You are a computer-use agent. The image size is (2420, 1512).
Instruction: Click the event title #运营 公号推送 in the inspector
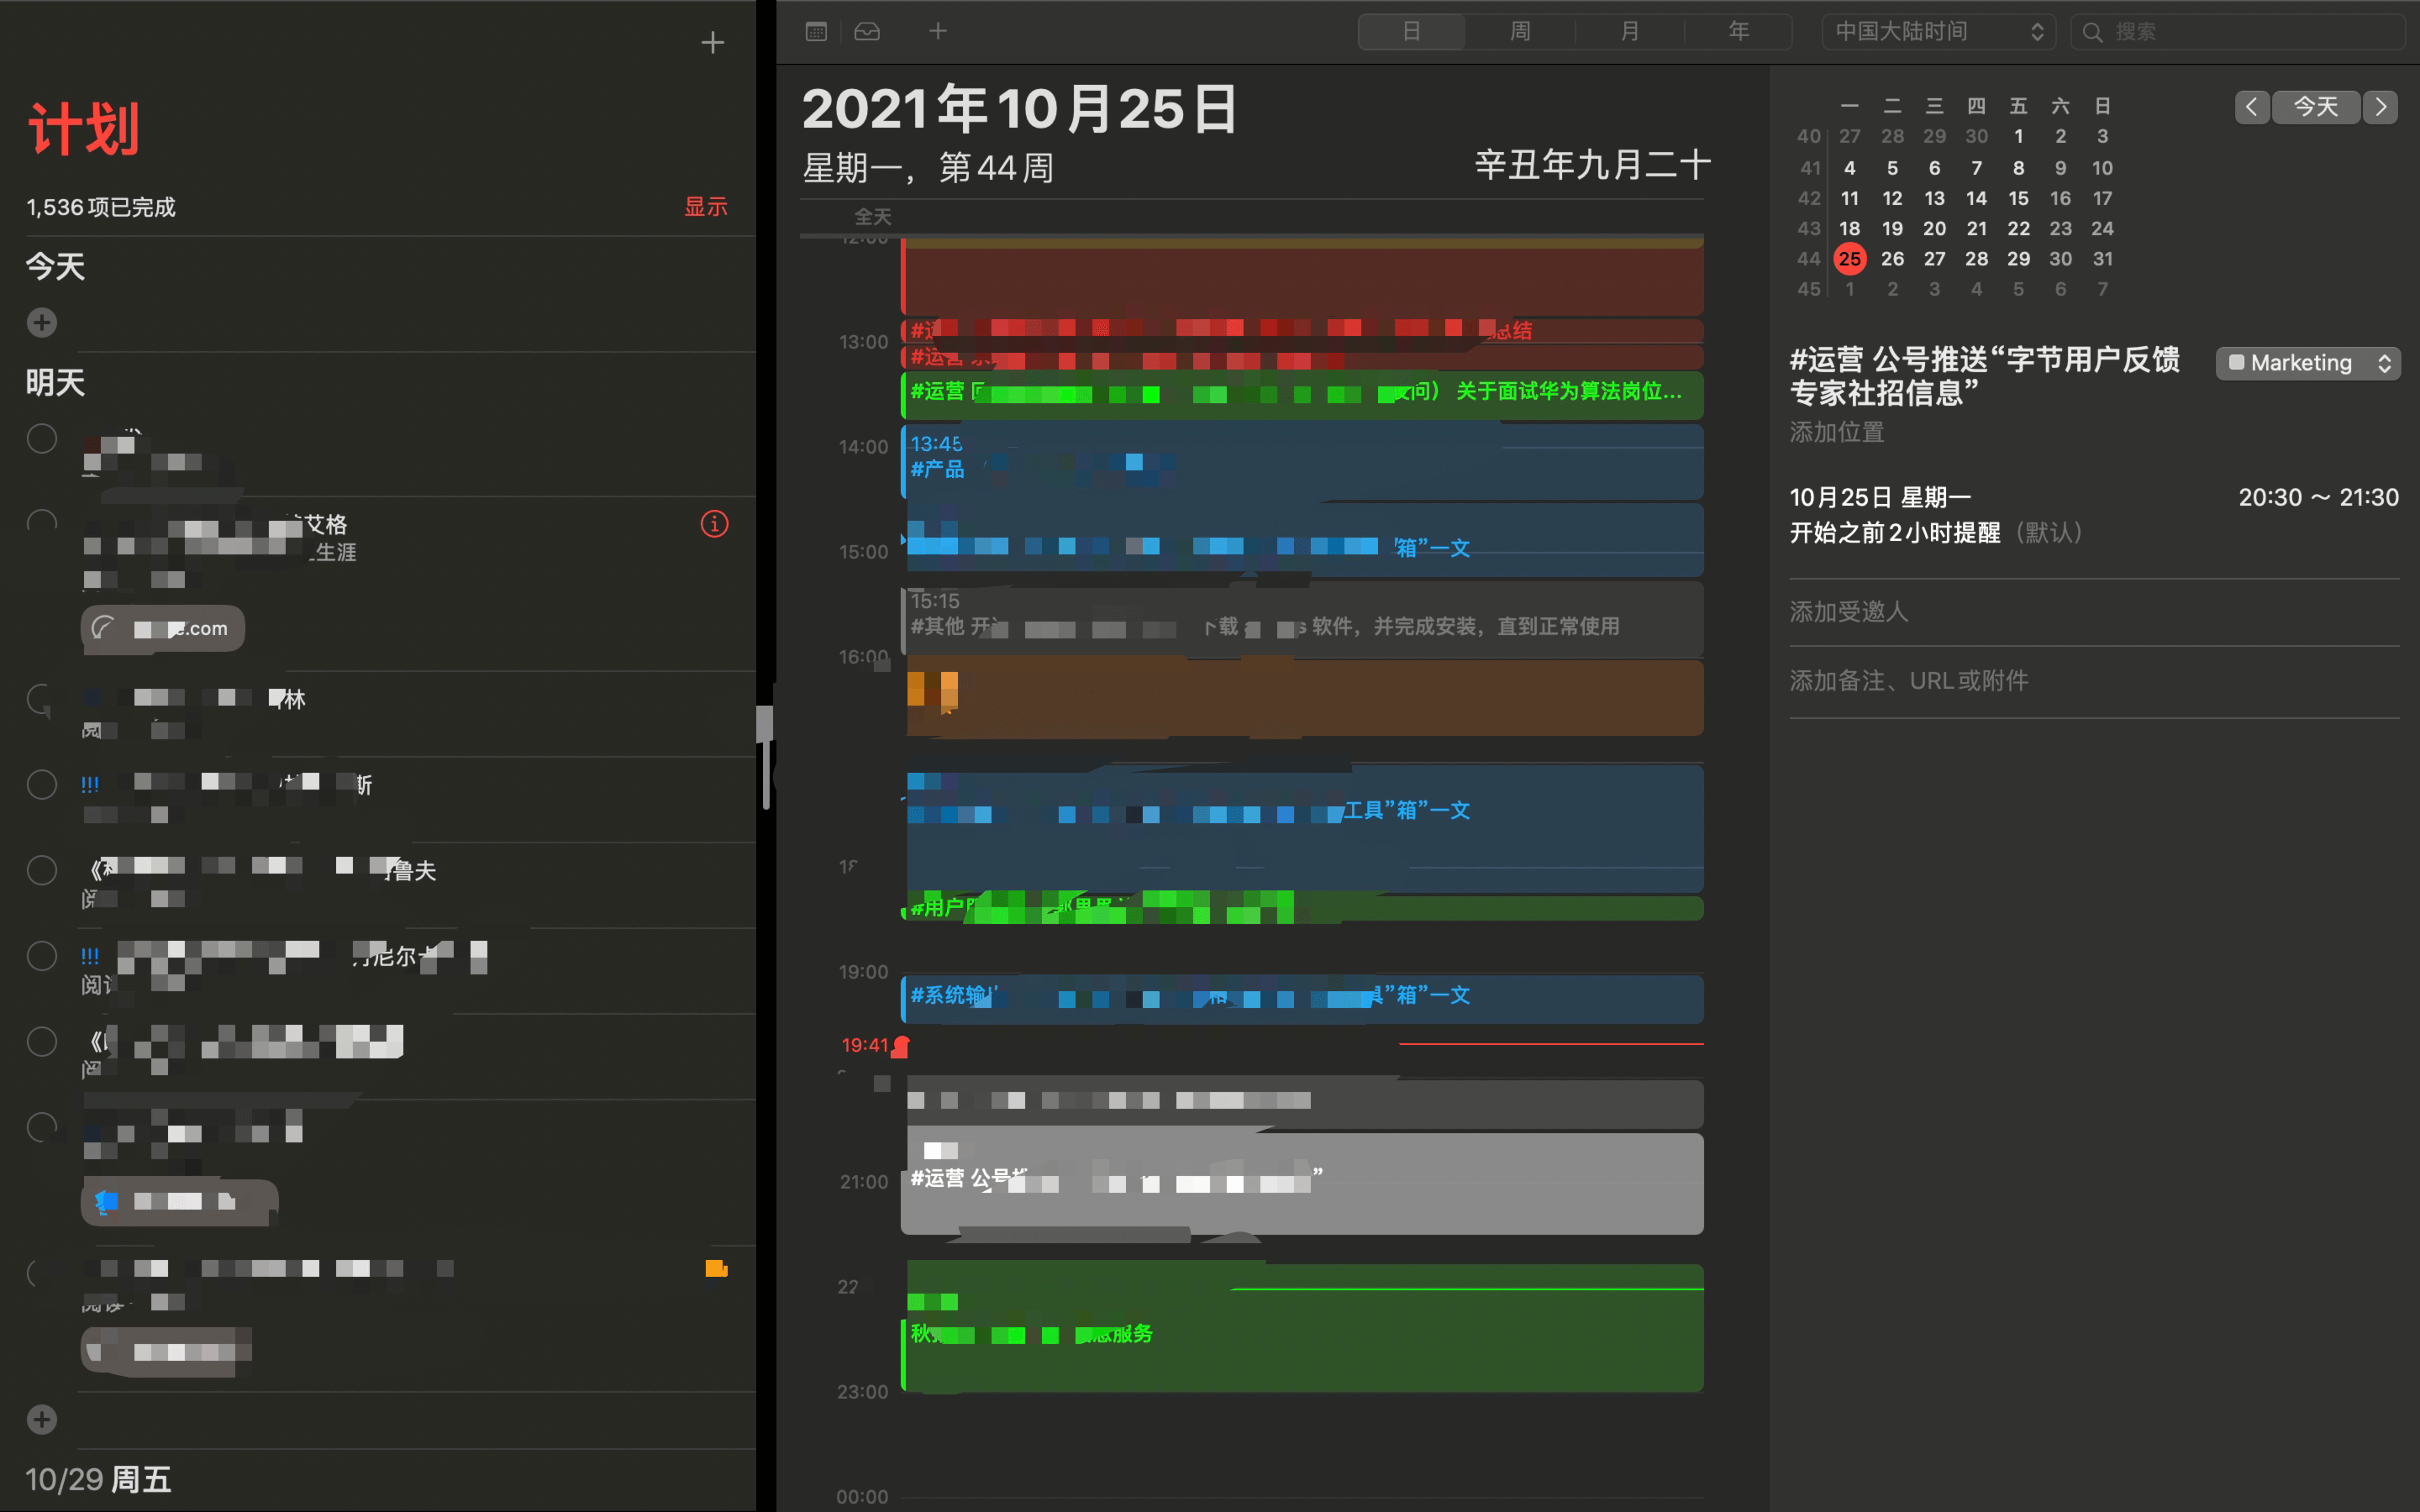(x=1984, y=376)
